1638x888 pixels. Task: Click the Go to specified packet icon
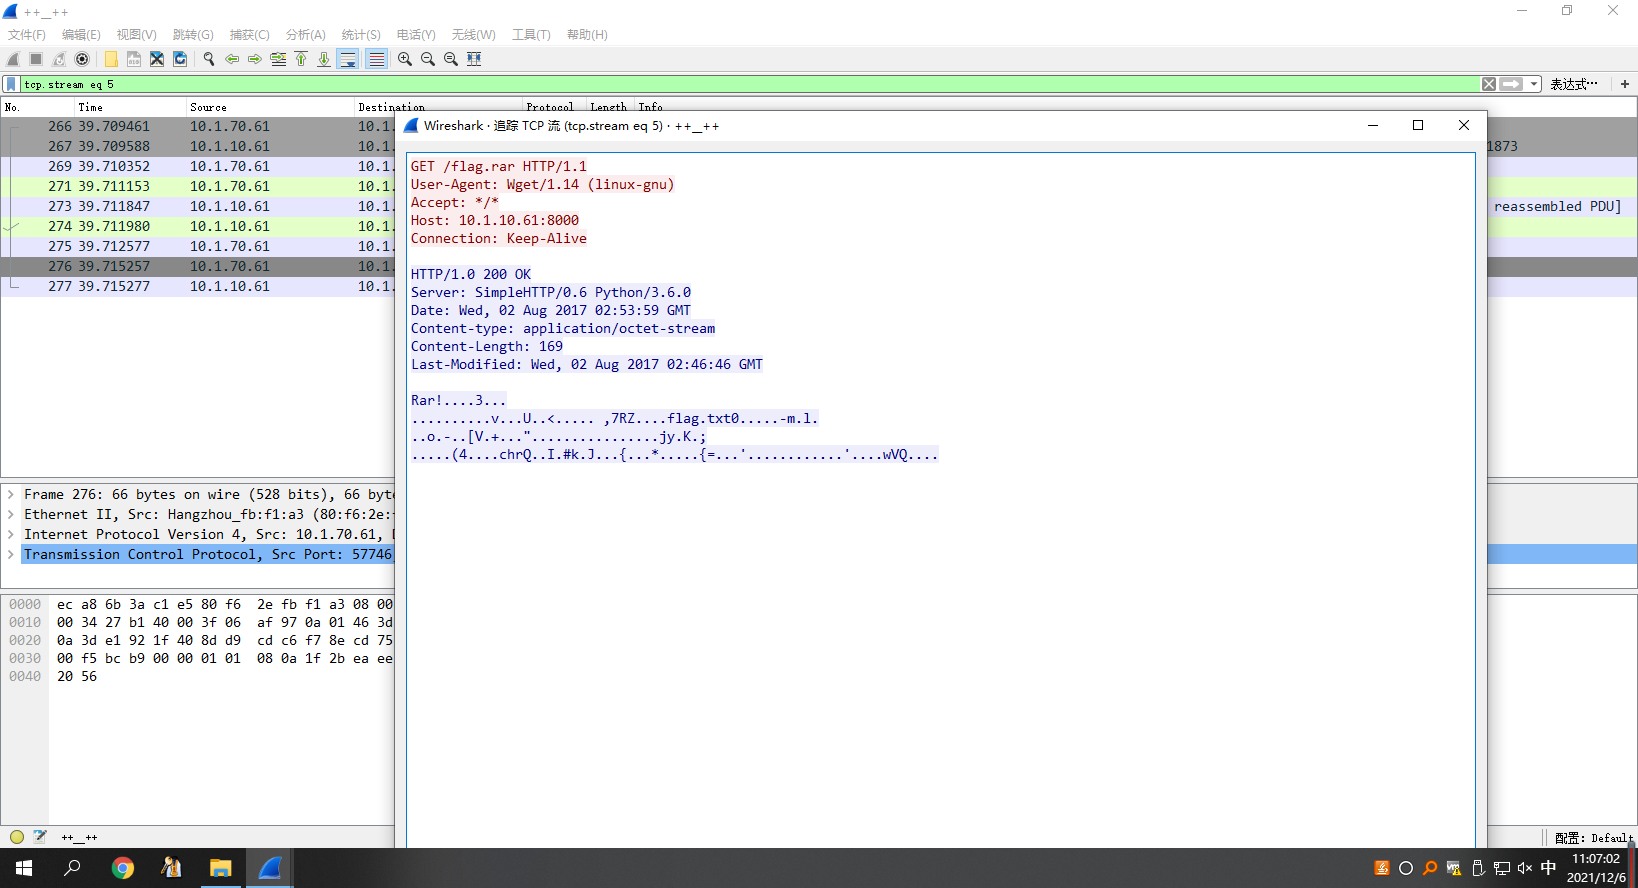[x=278, y=59]
